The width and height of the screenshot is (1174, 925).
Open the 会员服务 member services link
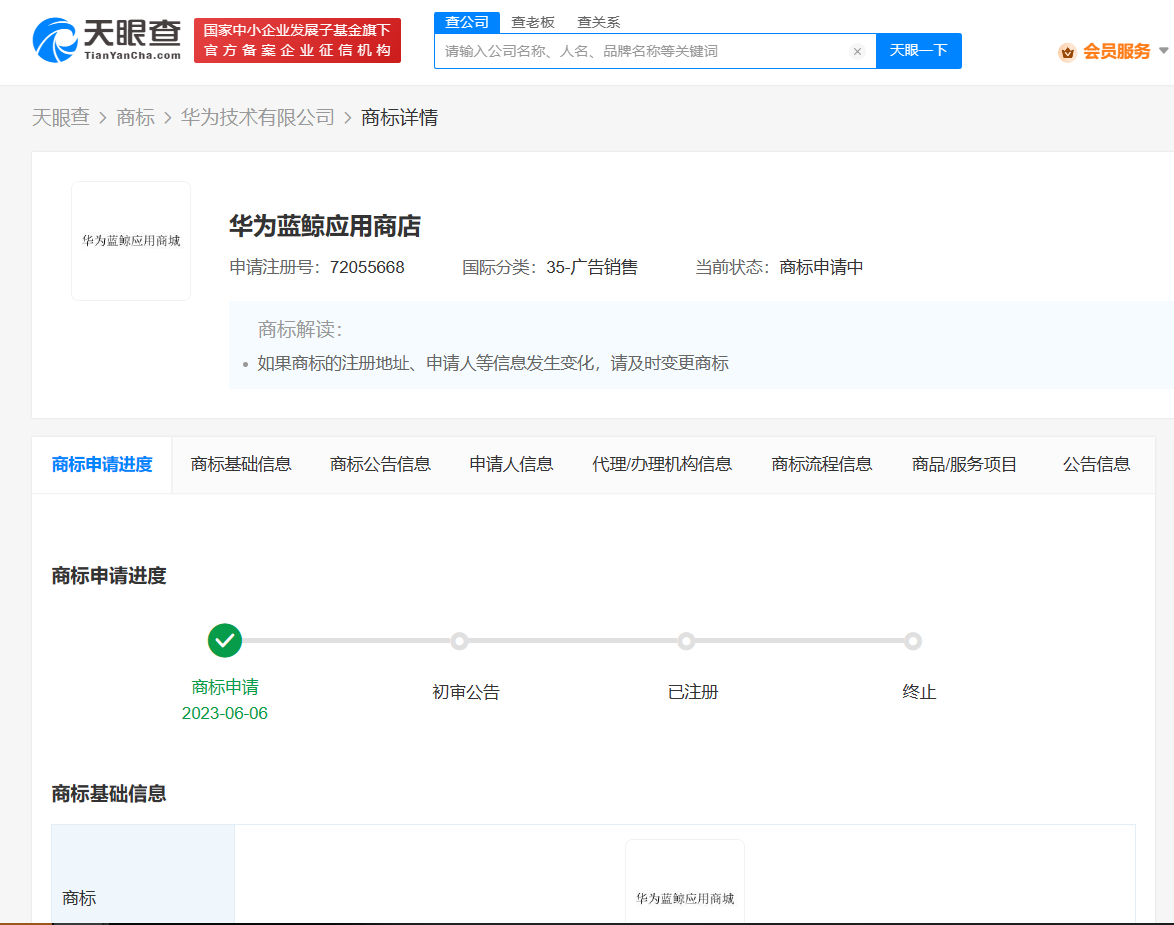pos(1116,51)
